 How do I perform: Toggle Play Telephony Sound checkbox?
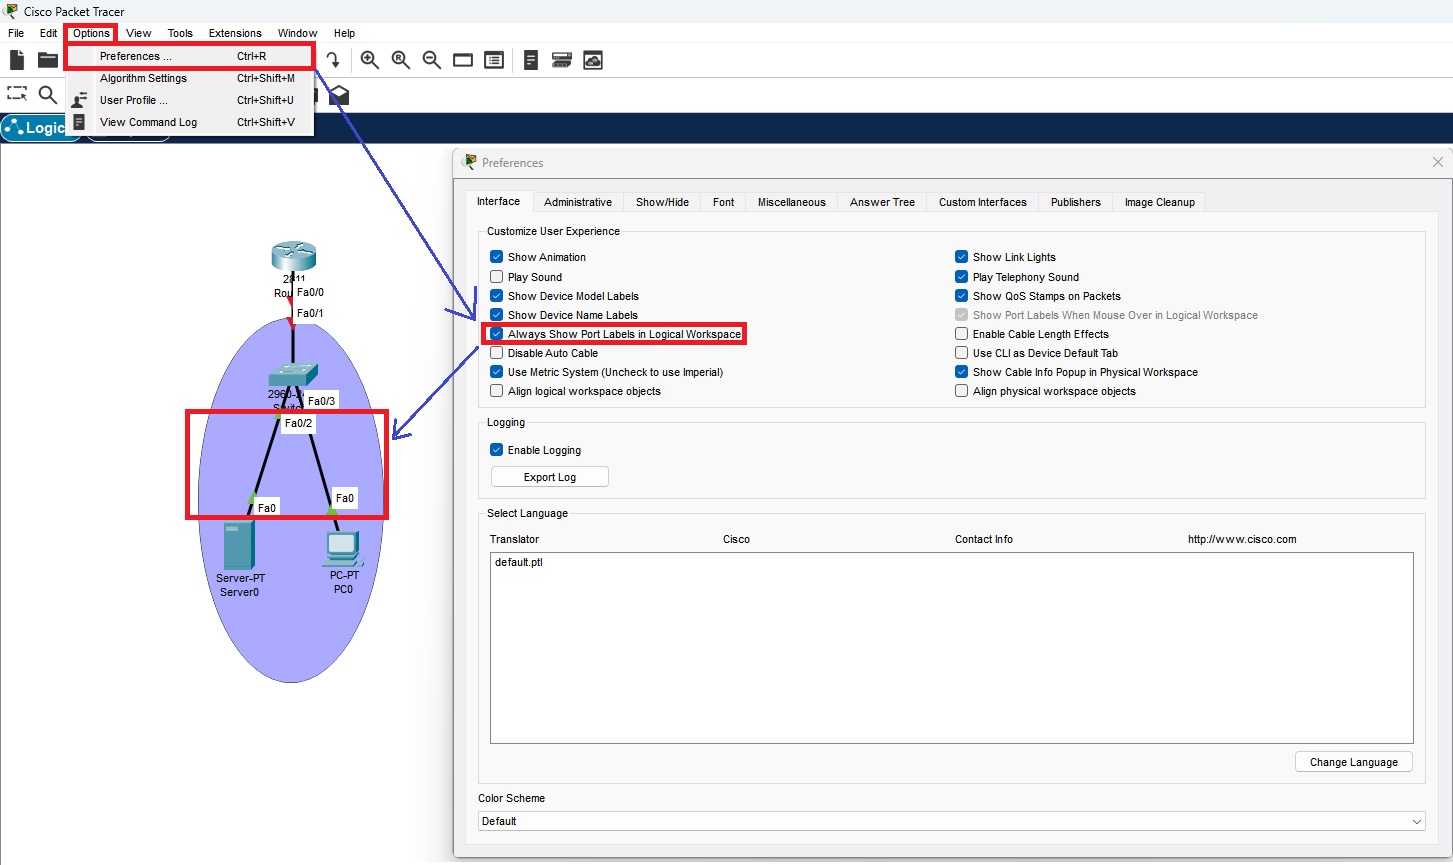962,277
